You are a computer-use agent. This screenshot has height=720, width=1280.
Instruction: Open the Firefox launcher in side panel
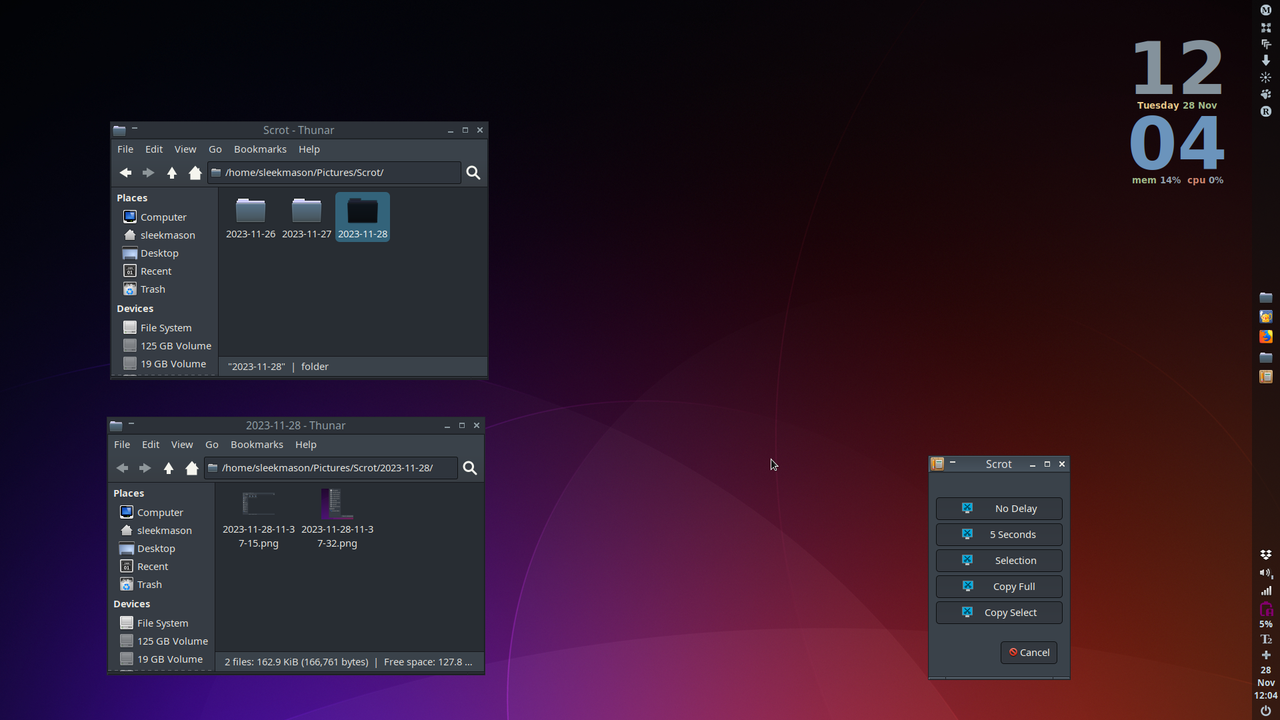1266,337
